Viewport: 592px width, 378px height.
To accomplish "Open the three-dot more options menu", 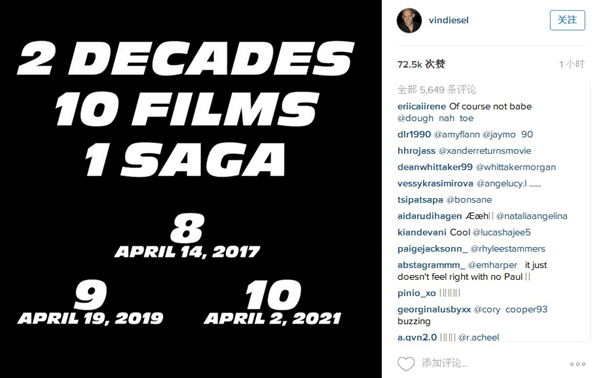I will [577, 364].
